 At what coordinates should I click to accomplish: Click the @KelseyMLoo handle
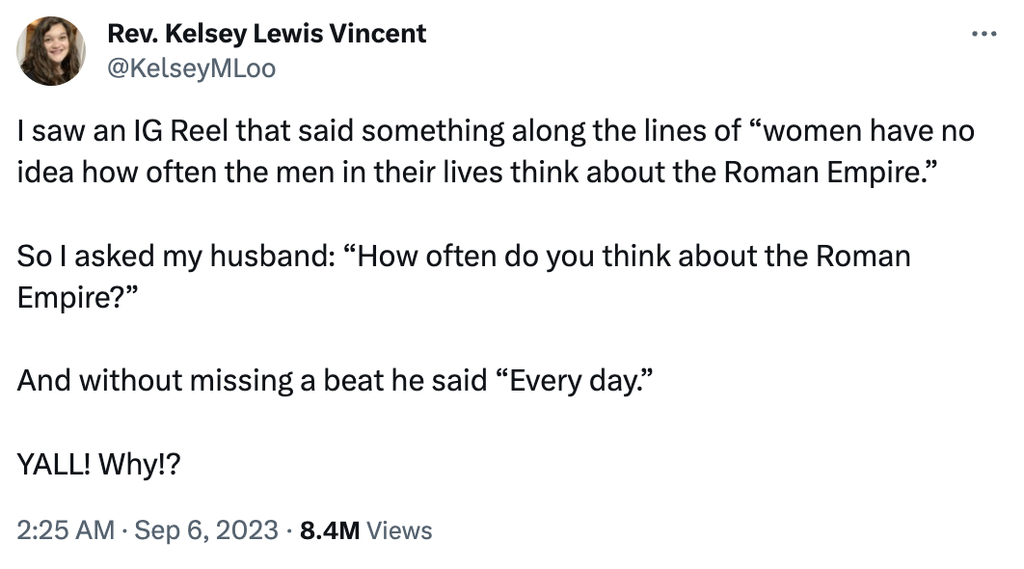(x=191, y=68)
